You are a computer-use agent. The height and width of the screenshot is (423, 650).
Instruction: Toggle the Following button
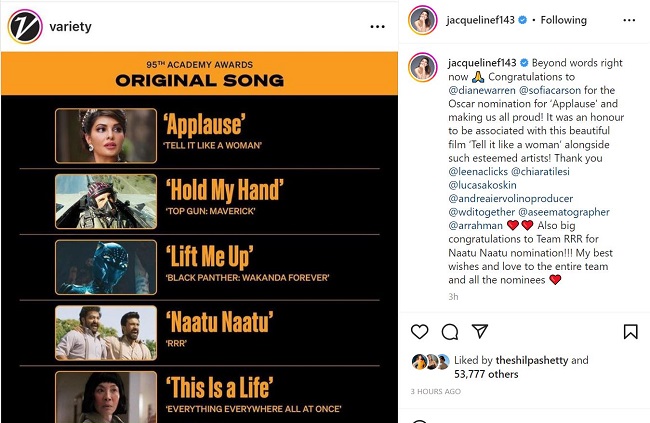point(564,20)
